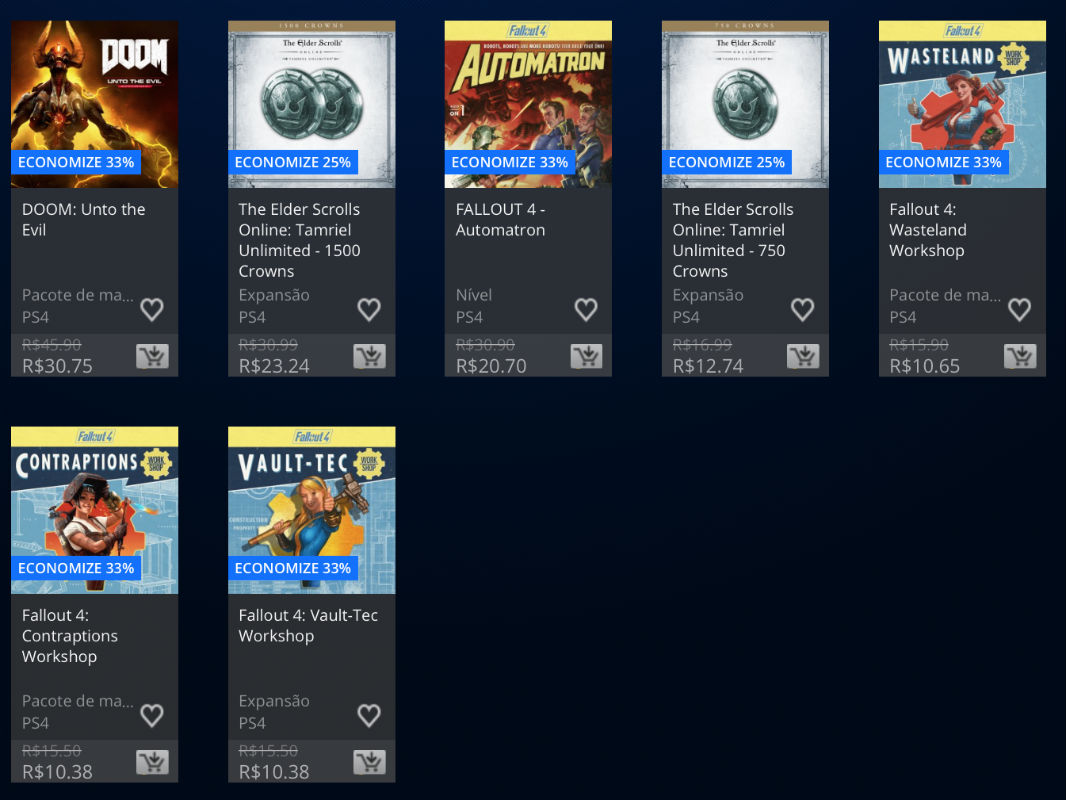Open the Wasteland Workshop cover image
1066x800 pixels.
pos(962,104)
